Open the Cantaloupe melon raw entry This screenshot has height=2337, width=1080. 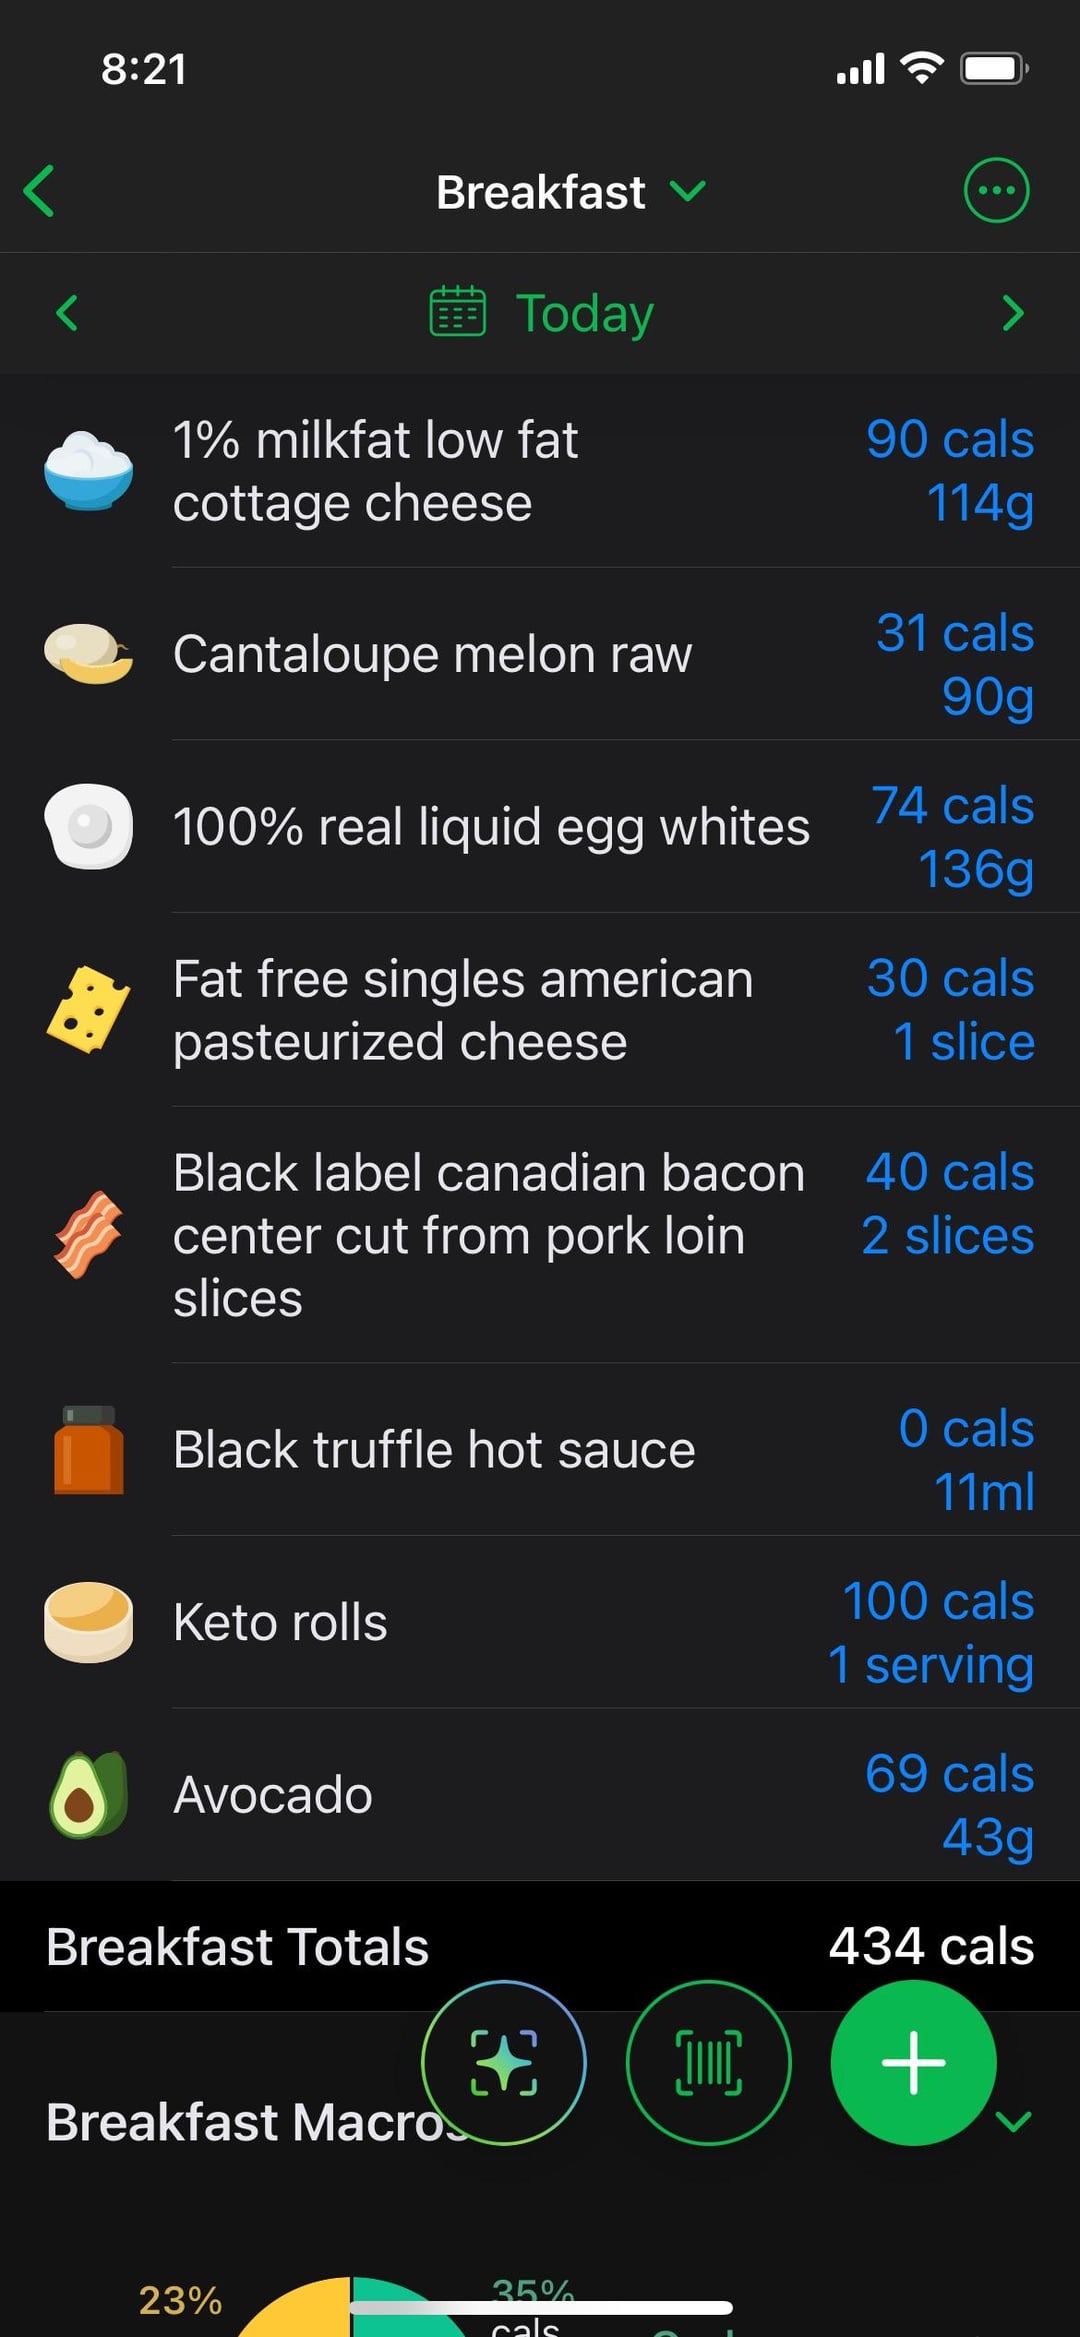coord(432,655)
